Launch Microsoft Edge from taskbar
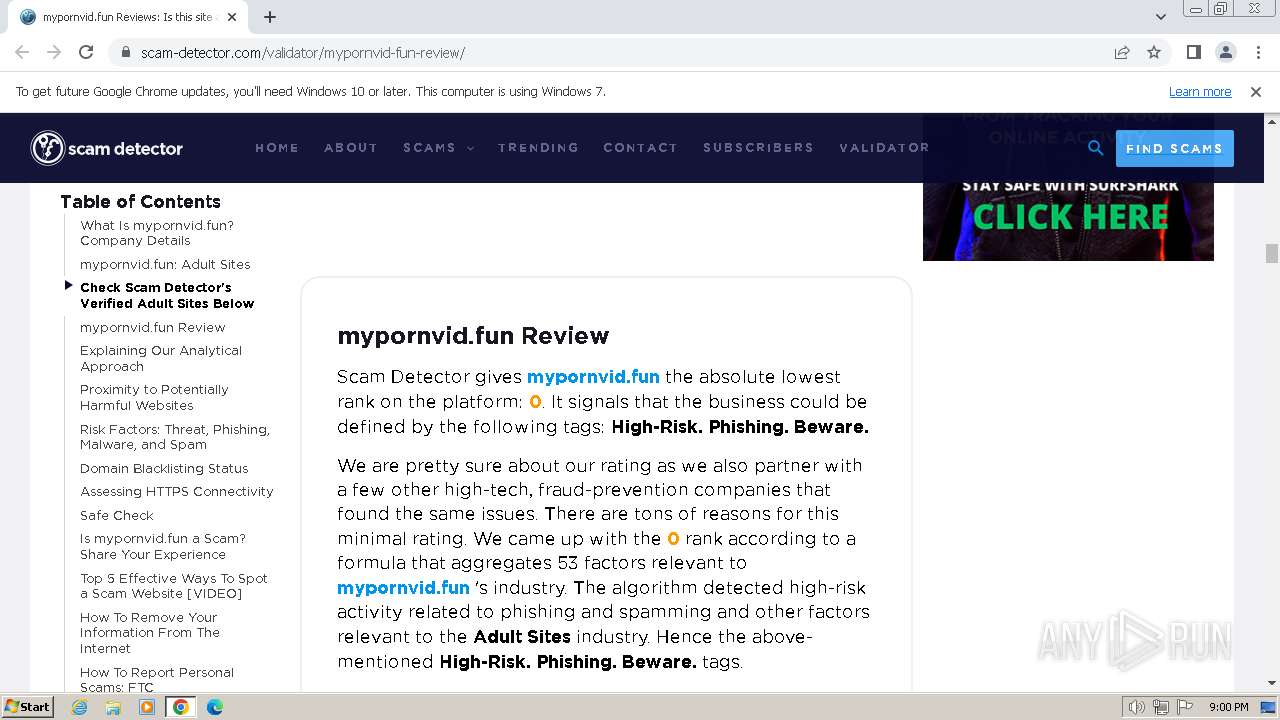 (x=215, y=707)
